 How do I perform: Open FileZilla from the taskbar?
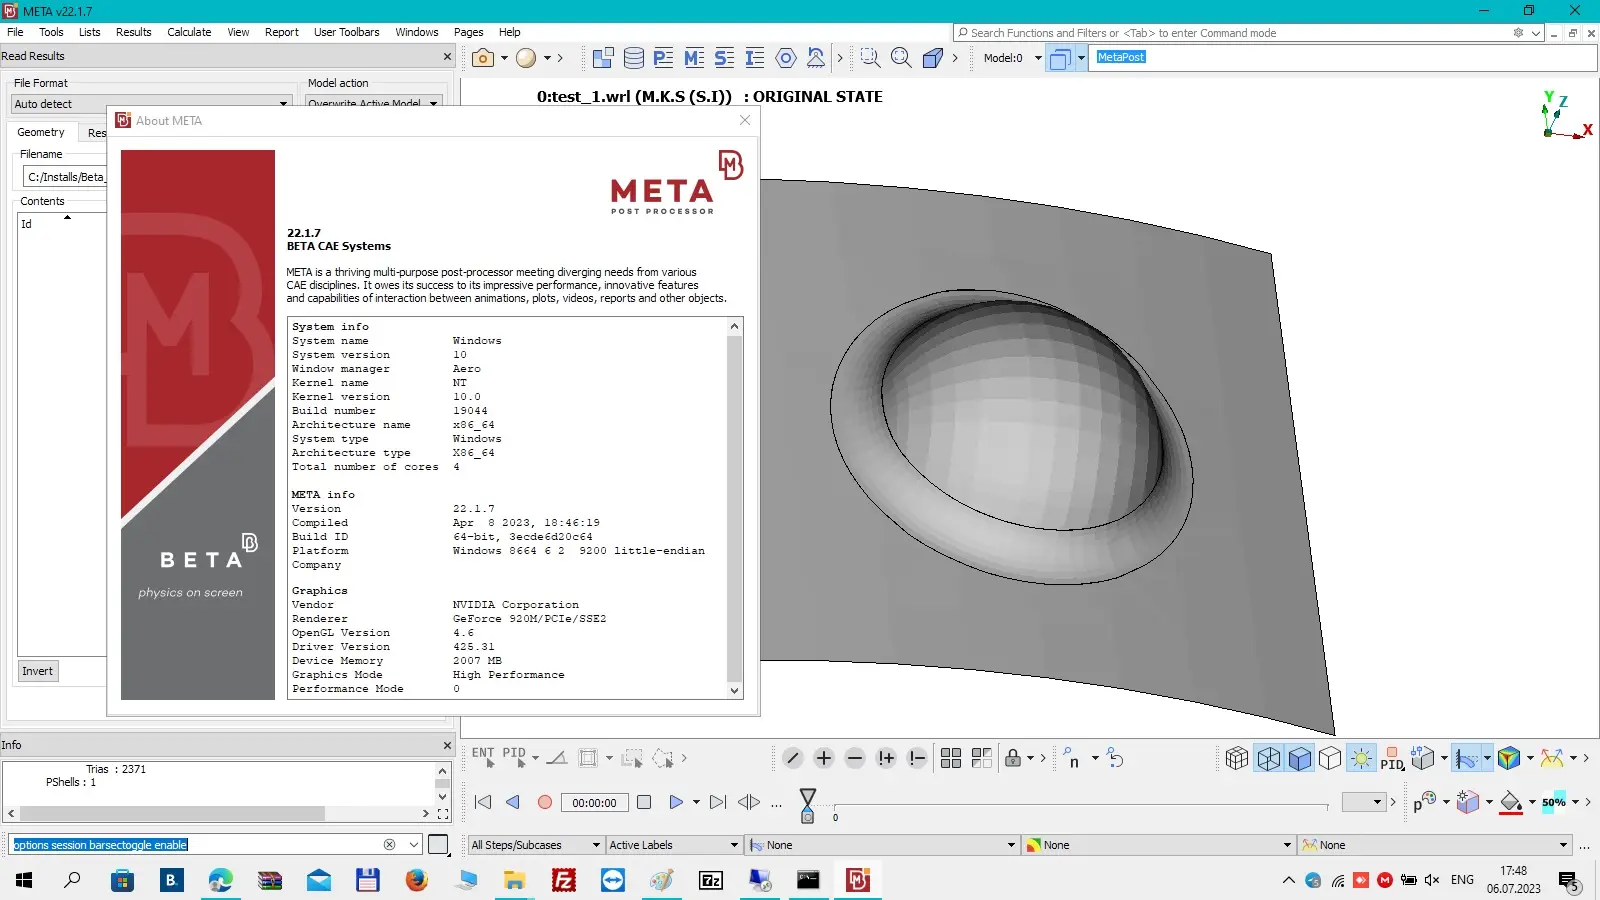[x=564, y=880]
